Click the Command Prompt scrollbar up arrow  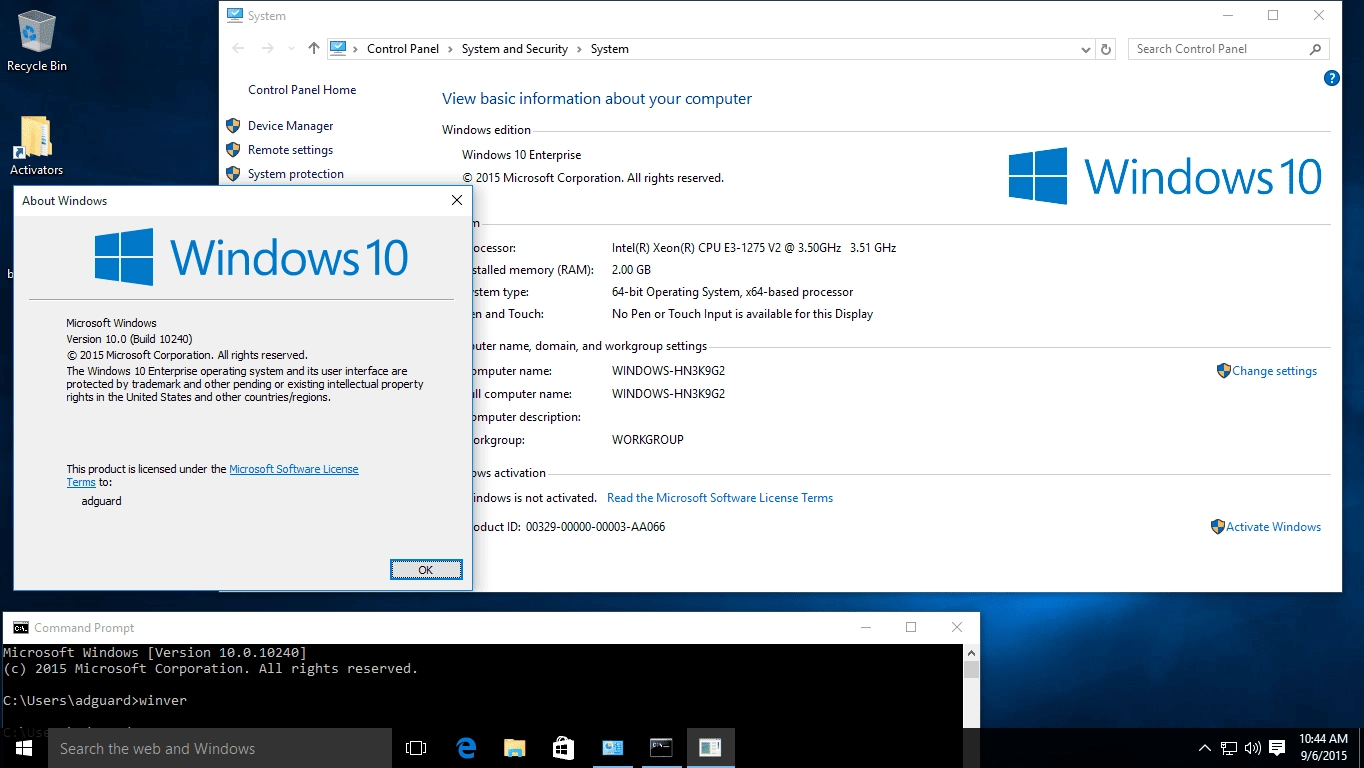point(971,652)
